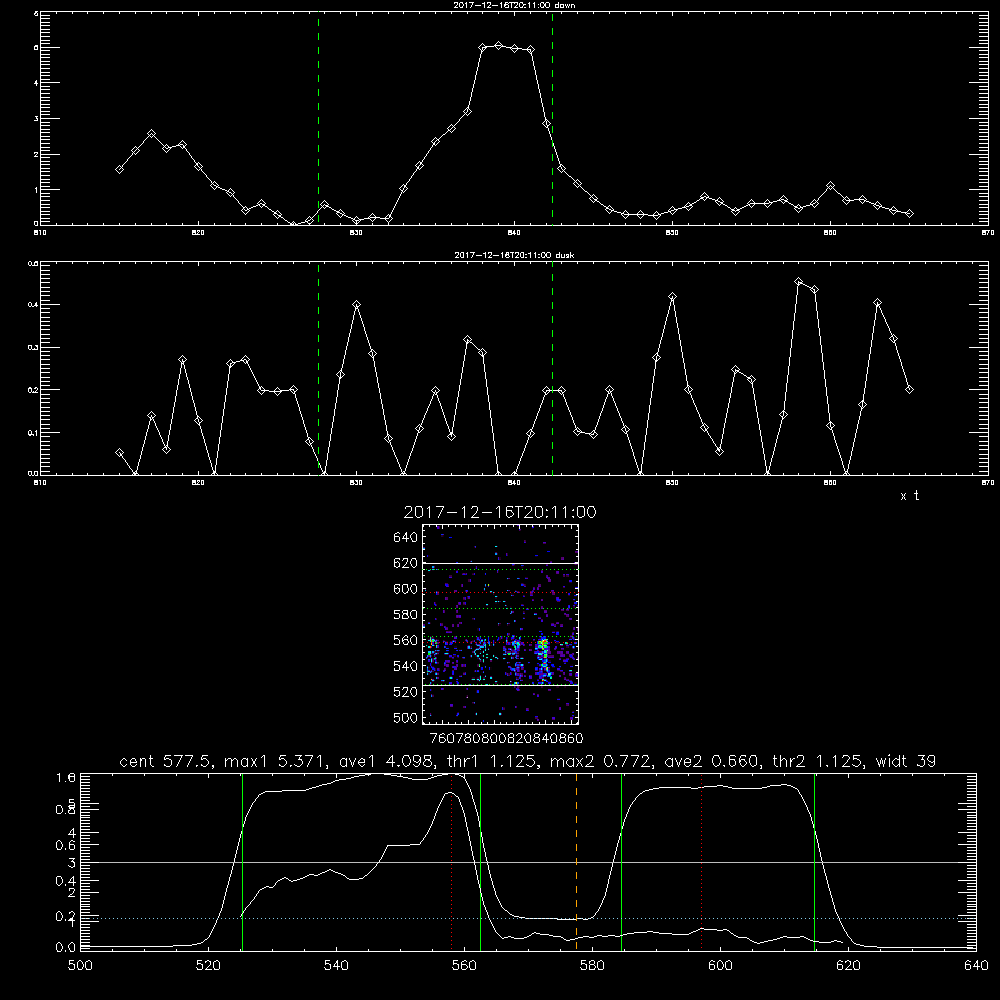Click the 'ave2 0.660' statistic text
This screenshot has width=1000, height=1000.
712,761
